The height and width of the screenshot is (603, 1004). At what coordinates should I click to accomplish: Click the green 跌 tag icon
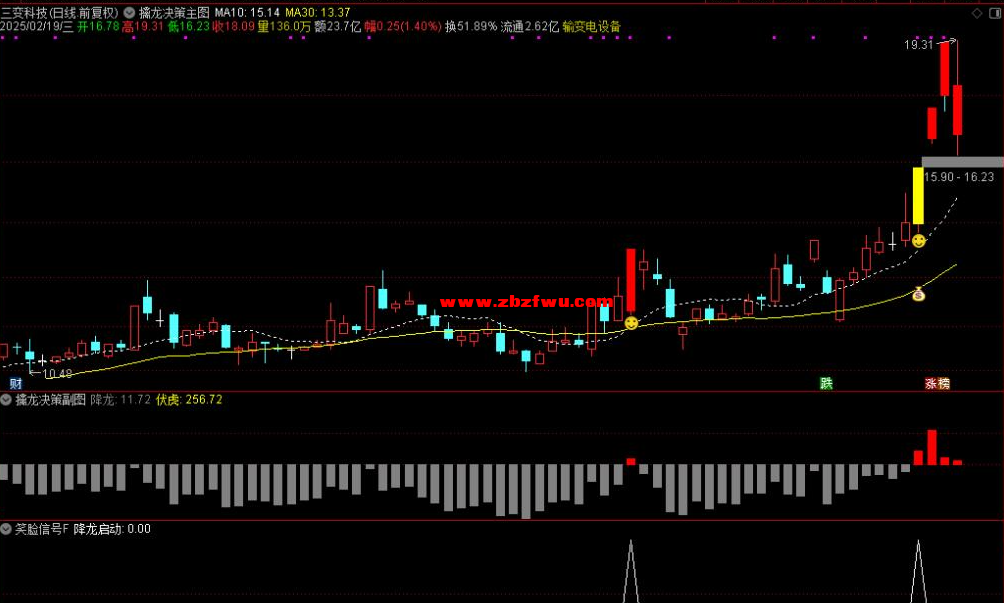826,383
